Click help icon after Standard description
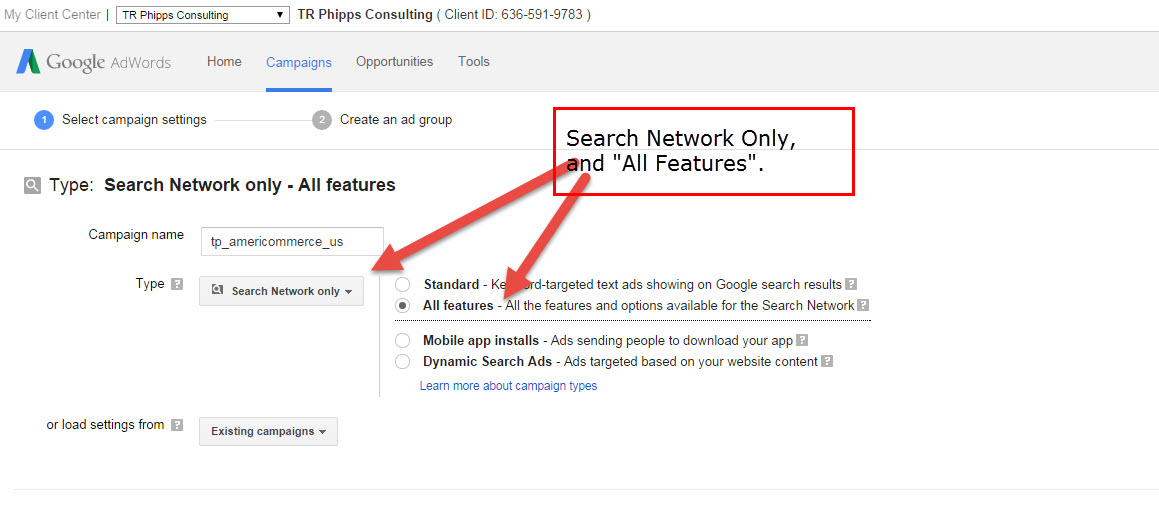Viewport: 1159px width, 517px height. pyautogui.click(x=851, y=285)
